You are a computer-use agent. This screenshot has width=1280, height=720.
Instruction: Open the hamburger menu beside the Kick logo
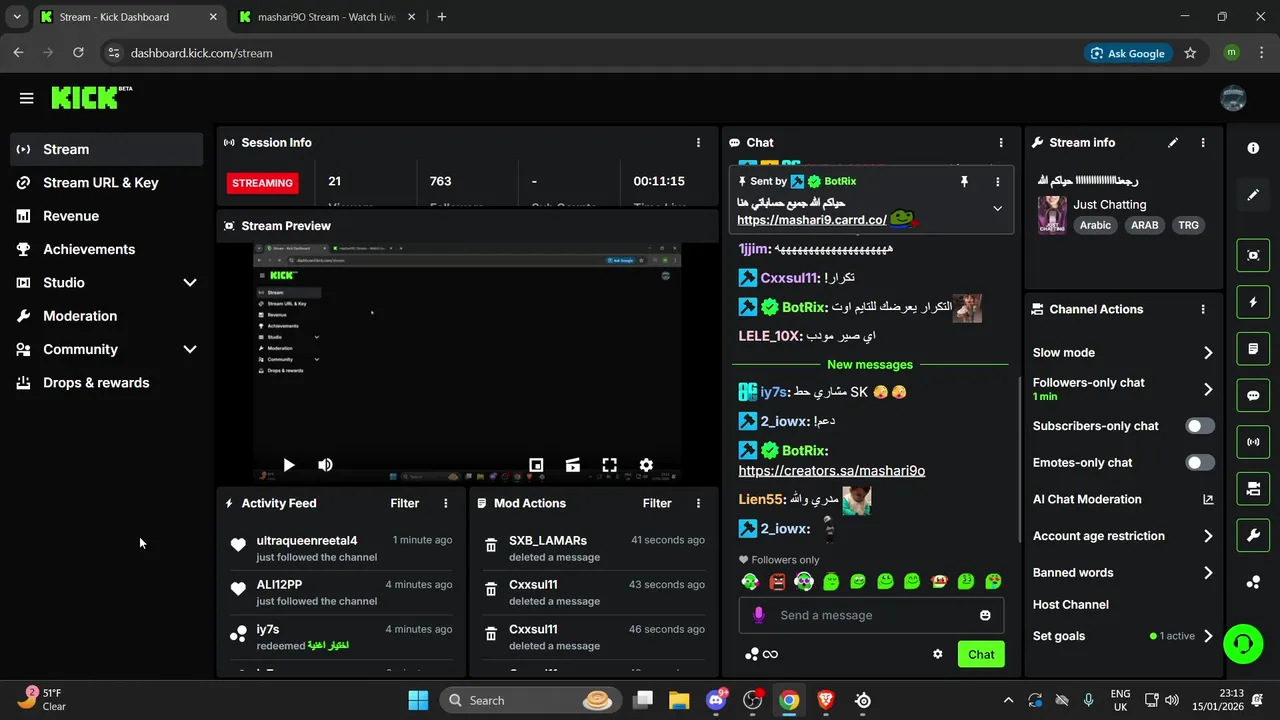(x=27, y=98)
